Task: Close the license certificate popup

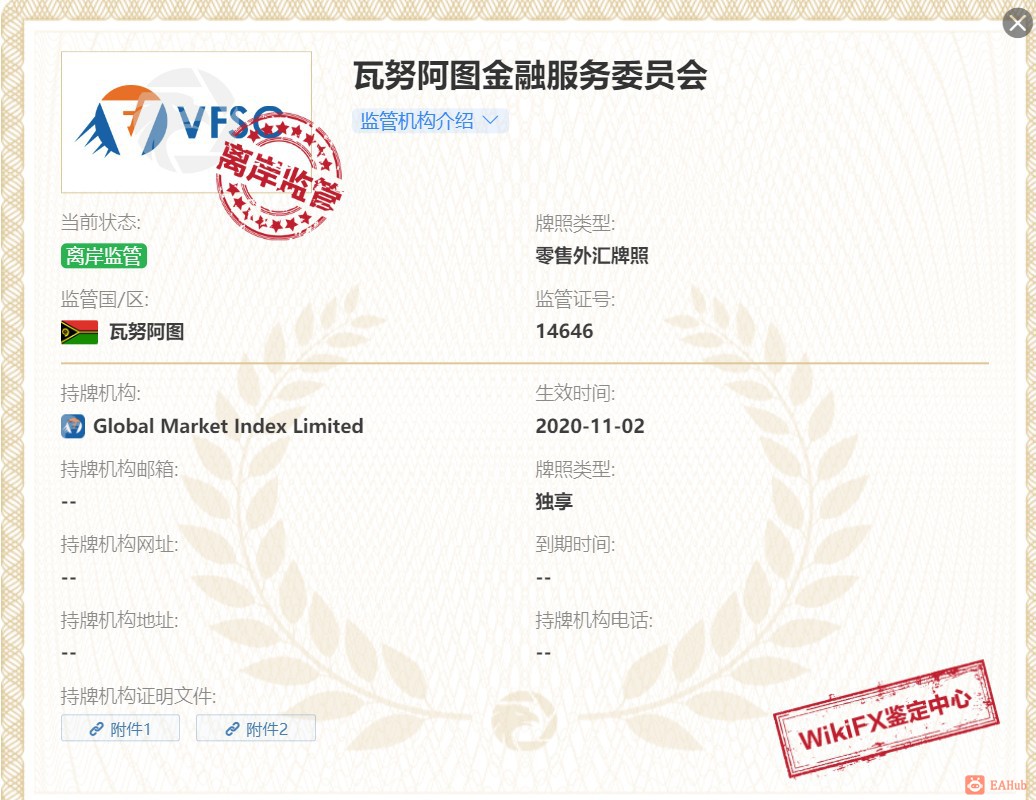Action: [1018, 24]
